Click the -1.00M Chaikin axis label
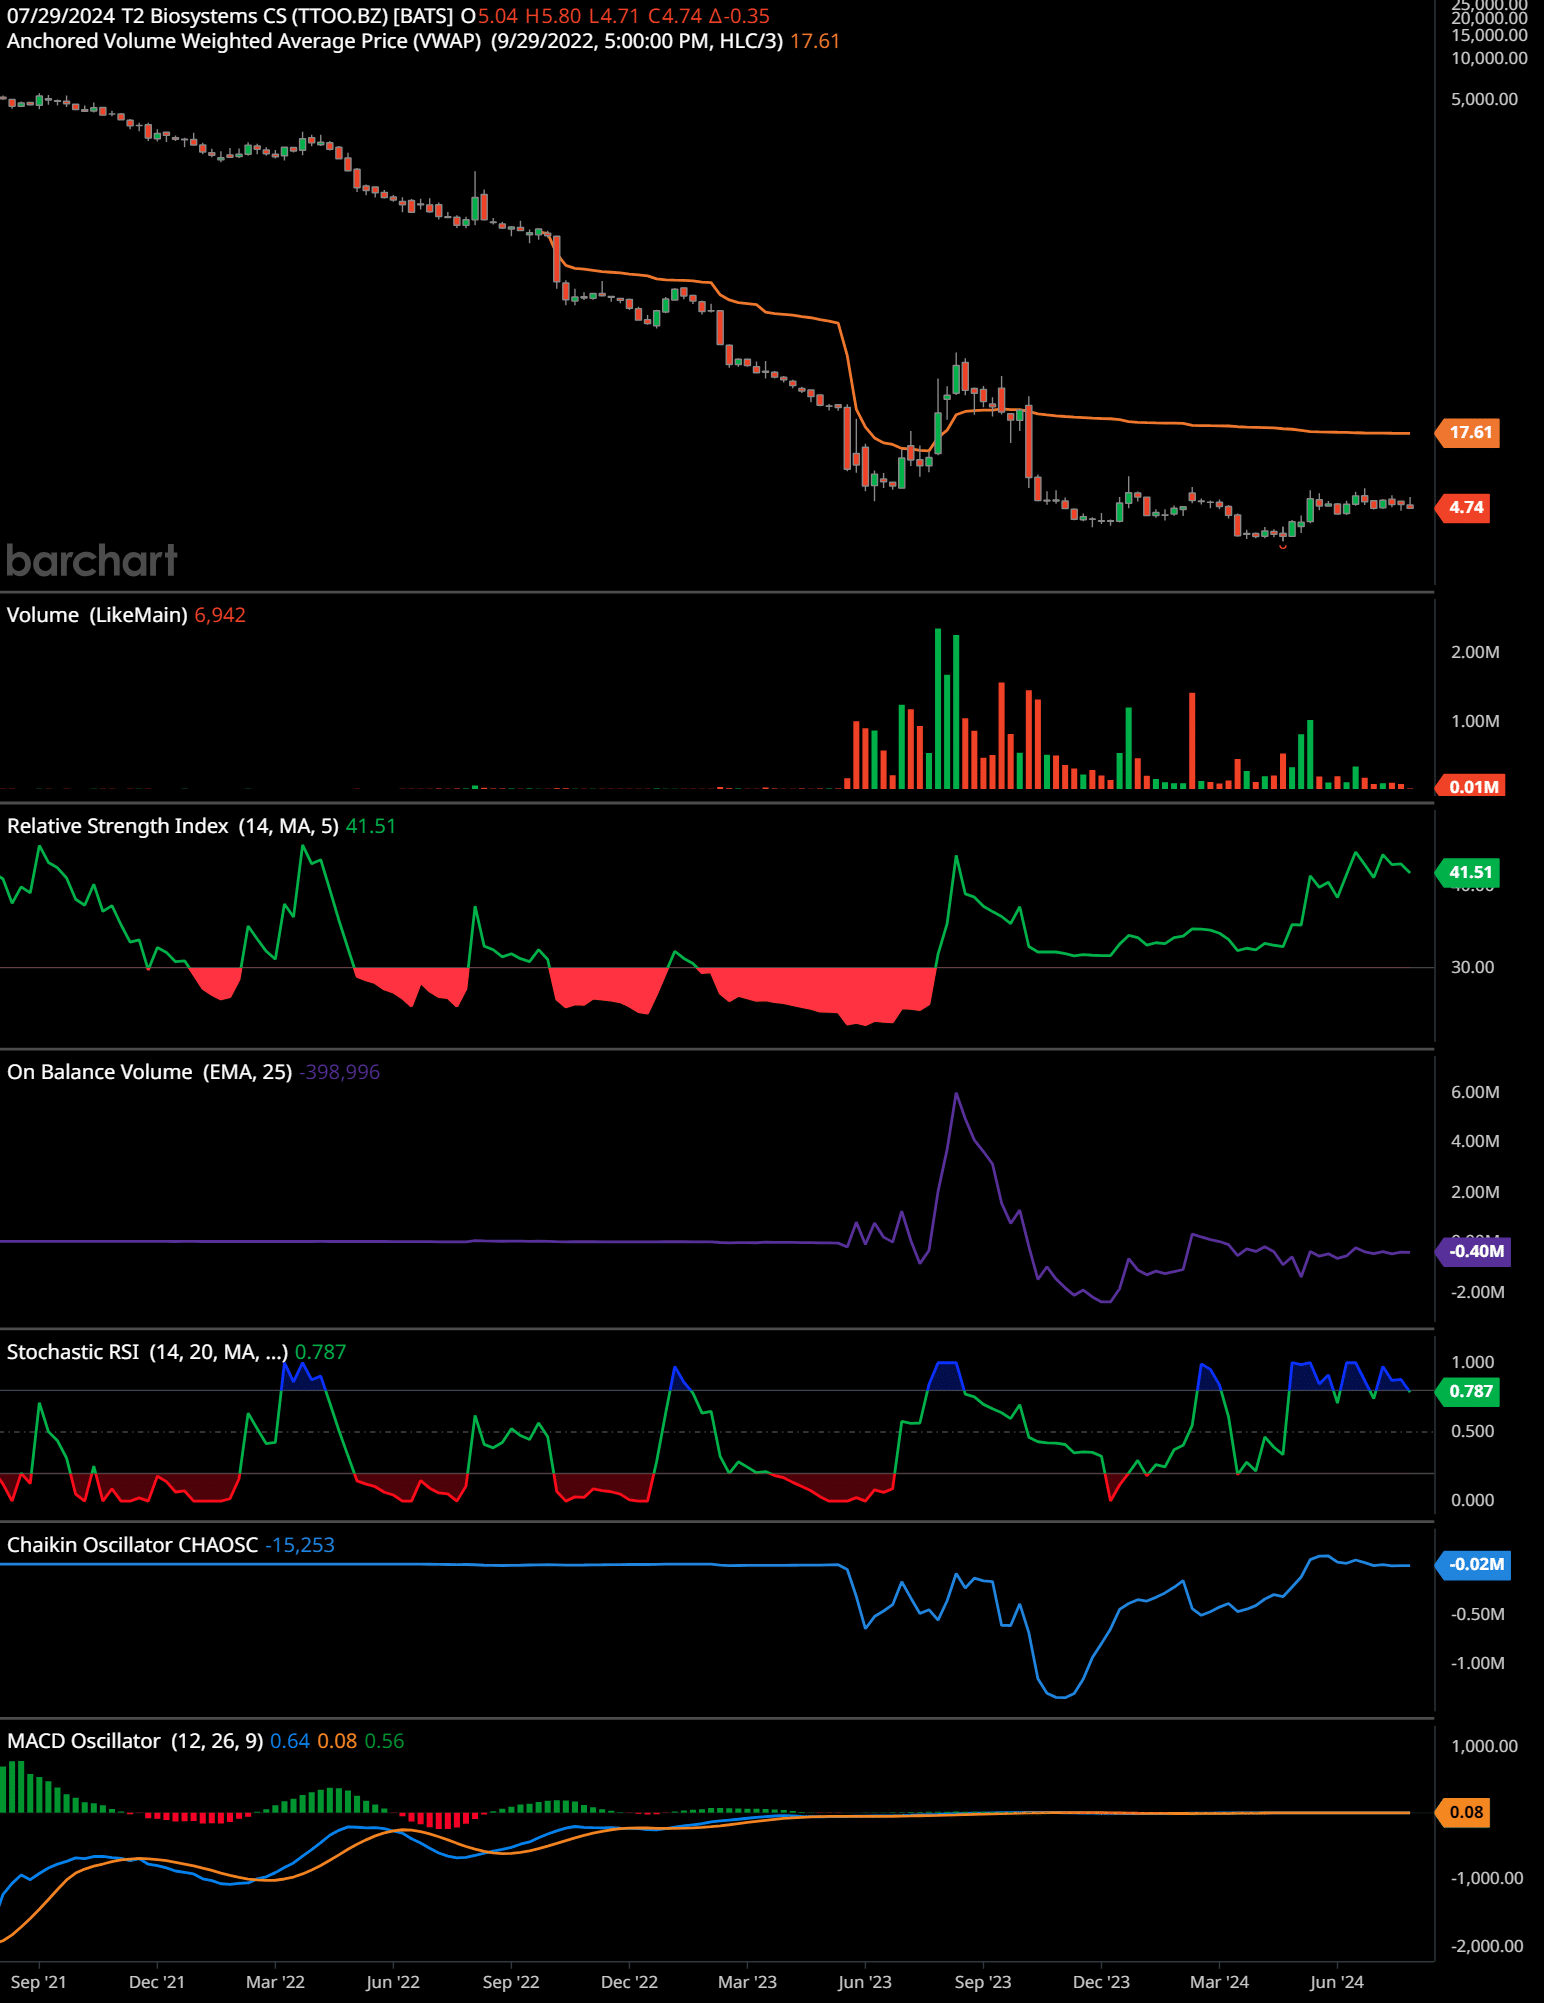The width and height of the screenshot is (1544, 2003). [x=1477, y=1663]
